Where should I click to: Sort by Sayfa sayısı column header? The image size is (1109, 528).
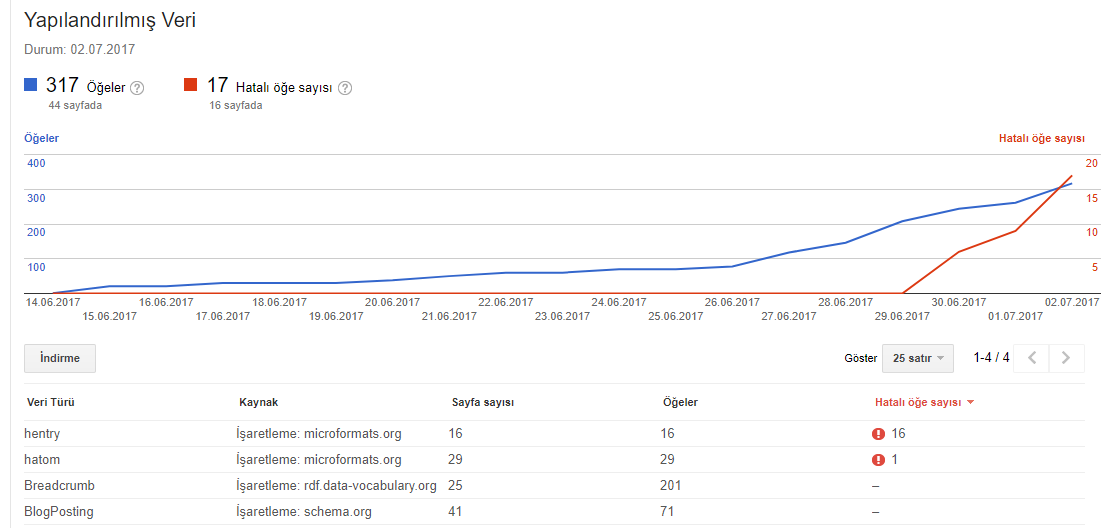pyautogui.click(x=483, y=402)
